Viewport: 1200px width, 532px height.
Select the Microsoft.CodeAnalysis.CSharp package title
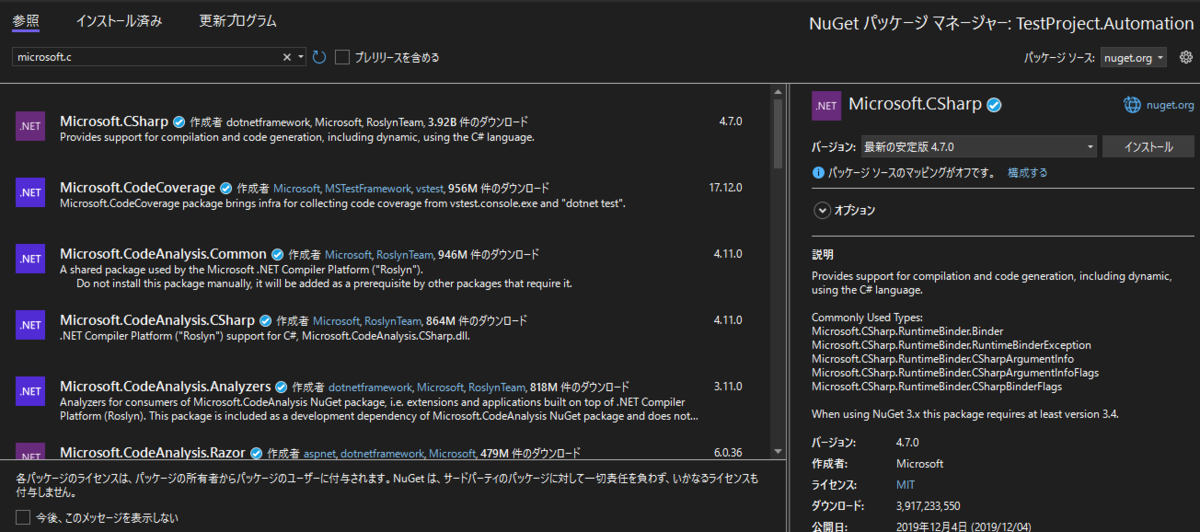pos(157,320)
